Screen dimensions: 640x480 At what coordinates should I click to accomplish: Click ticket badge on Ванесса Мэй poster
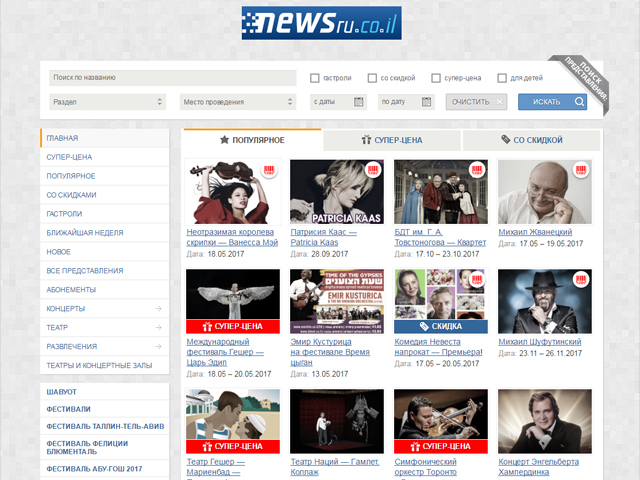click(269, 170)
